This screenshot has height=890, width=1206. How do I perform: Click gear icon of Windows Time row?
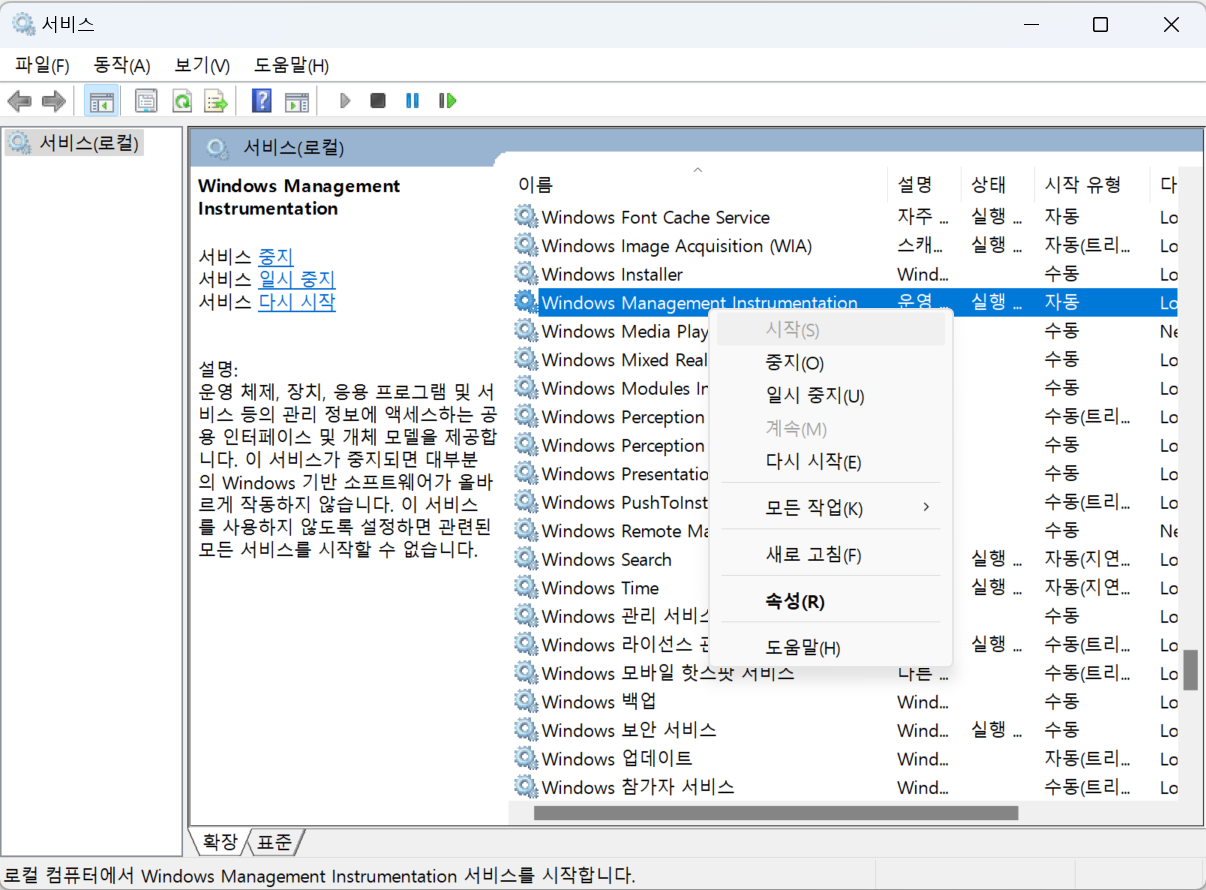pos(525,588)
